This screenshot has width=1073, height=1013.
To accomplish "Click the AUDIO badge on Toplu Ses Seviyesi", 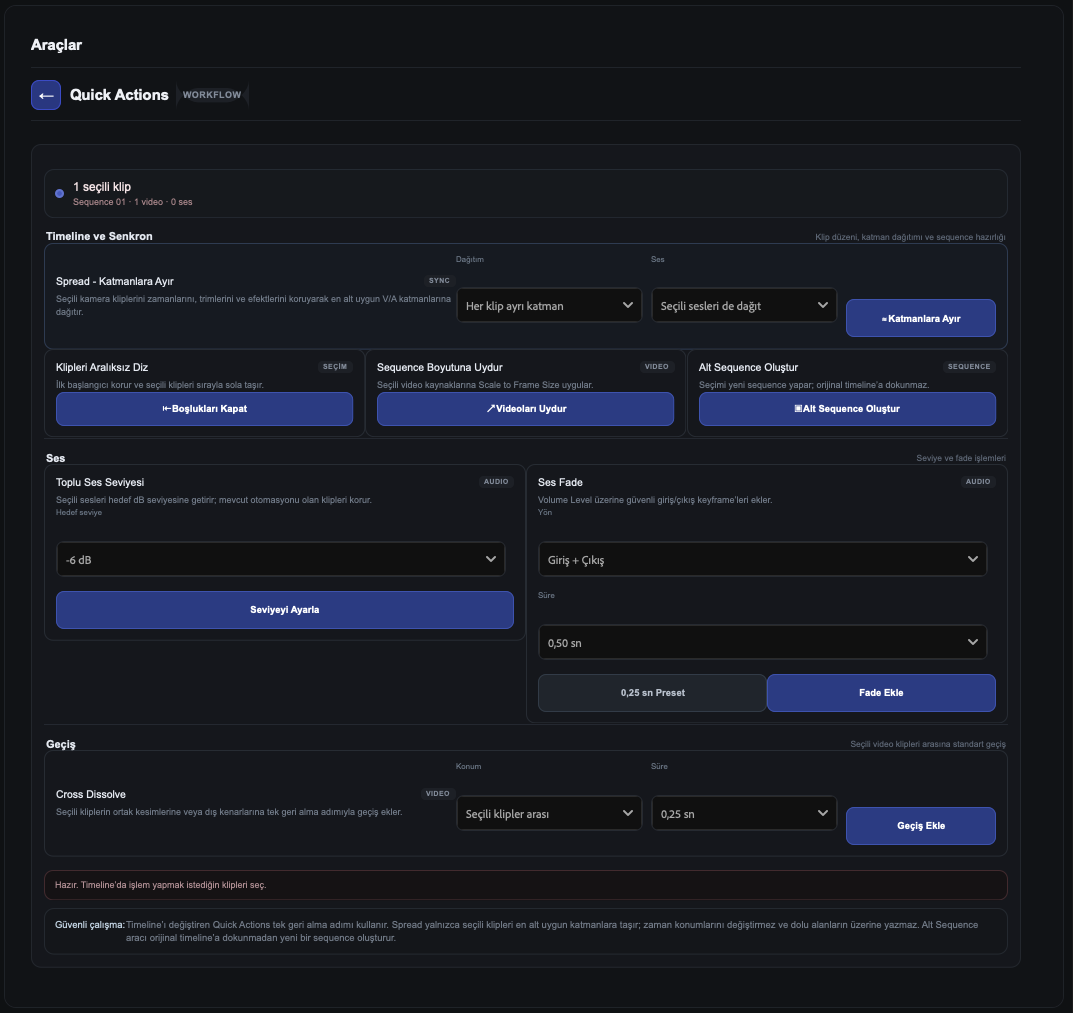I will [x=496, y=482].
